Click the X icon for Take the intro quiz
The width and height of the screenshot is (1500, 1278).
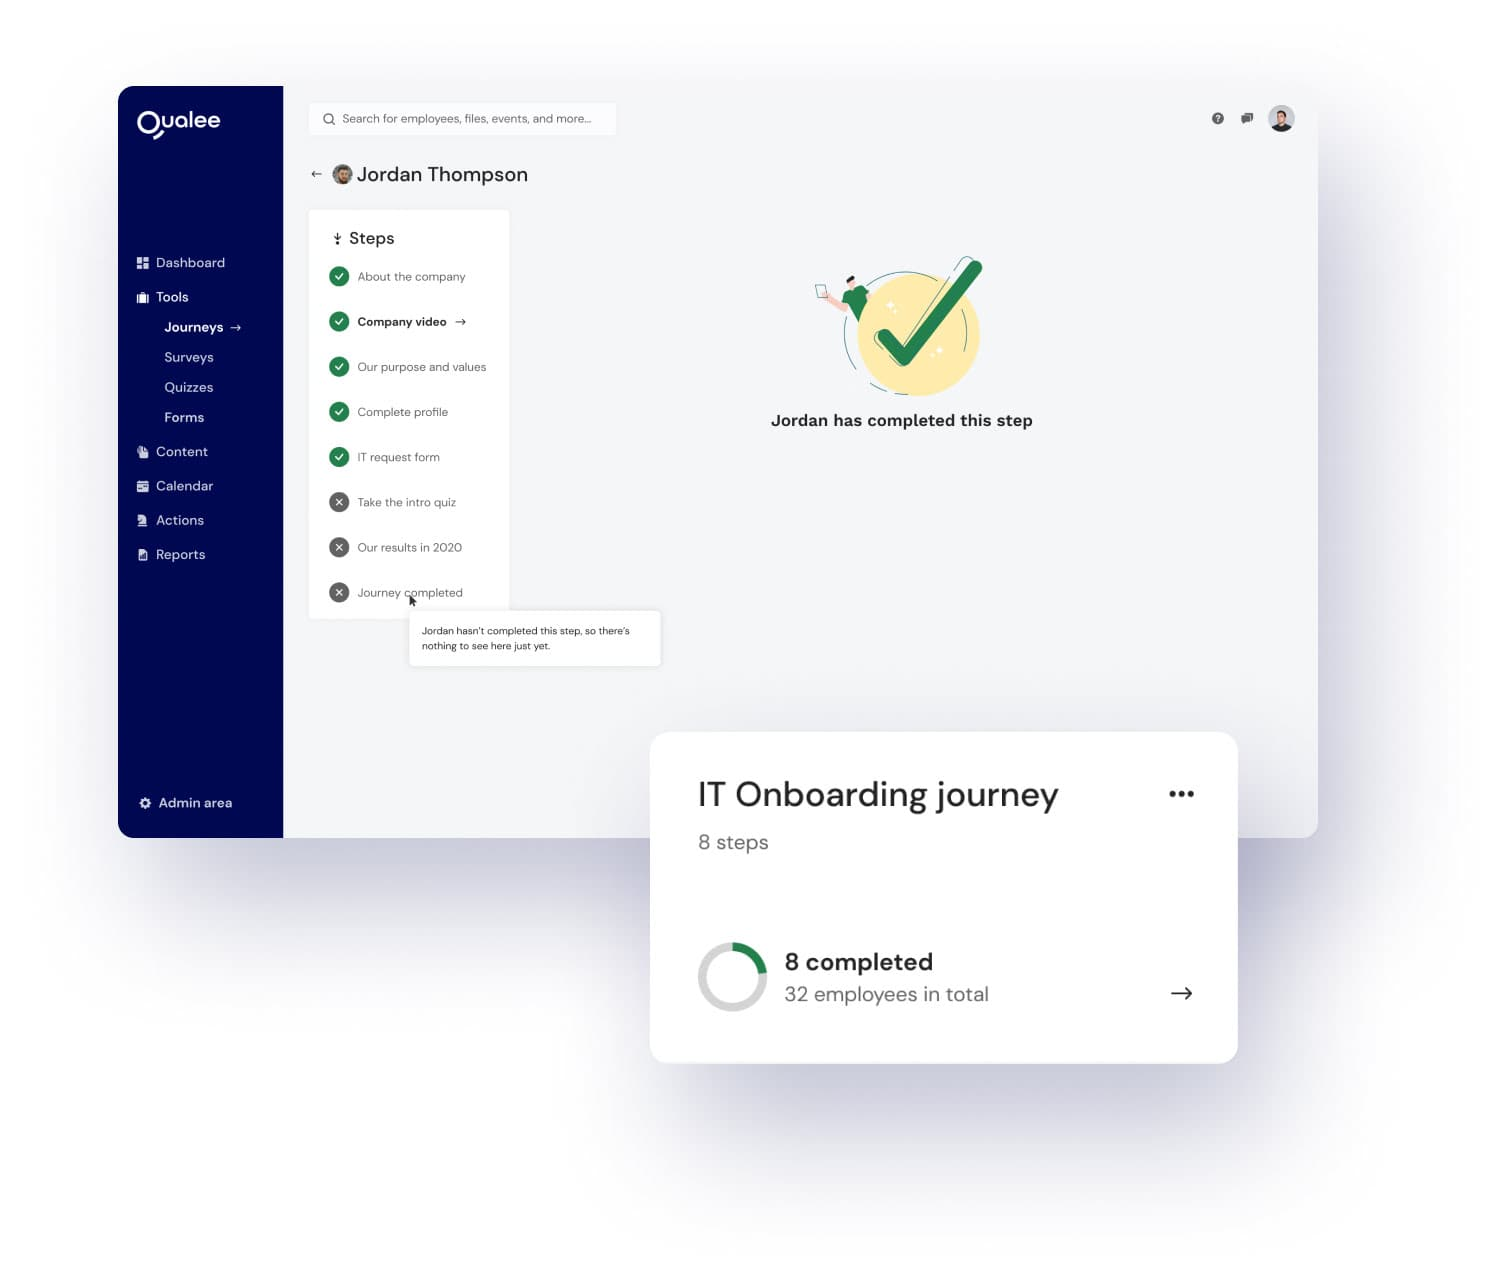(x=339, y=502)
